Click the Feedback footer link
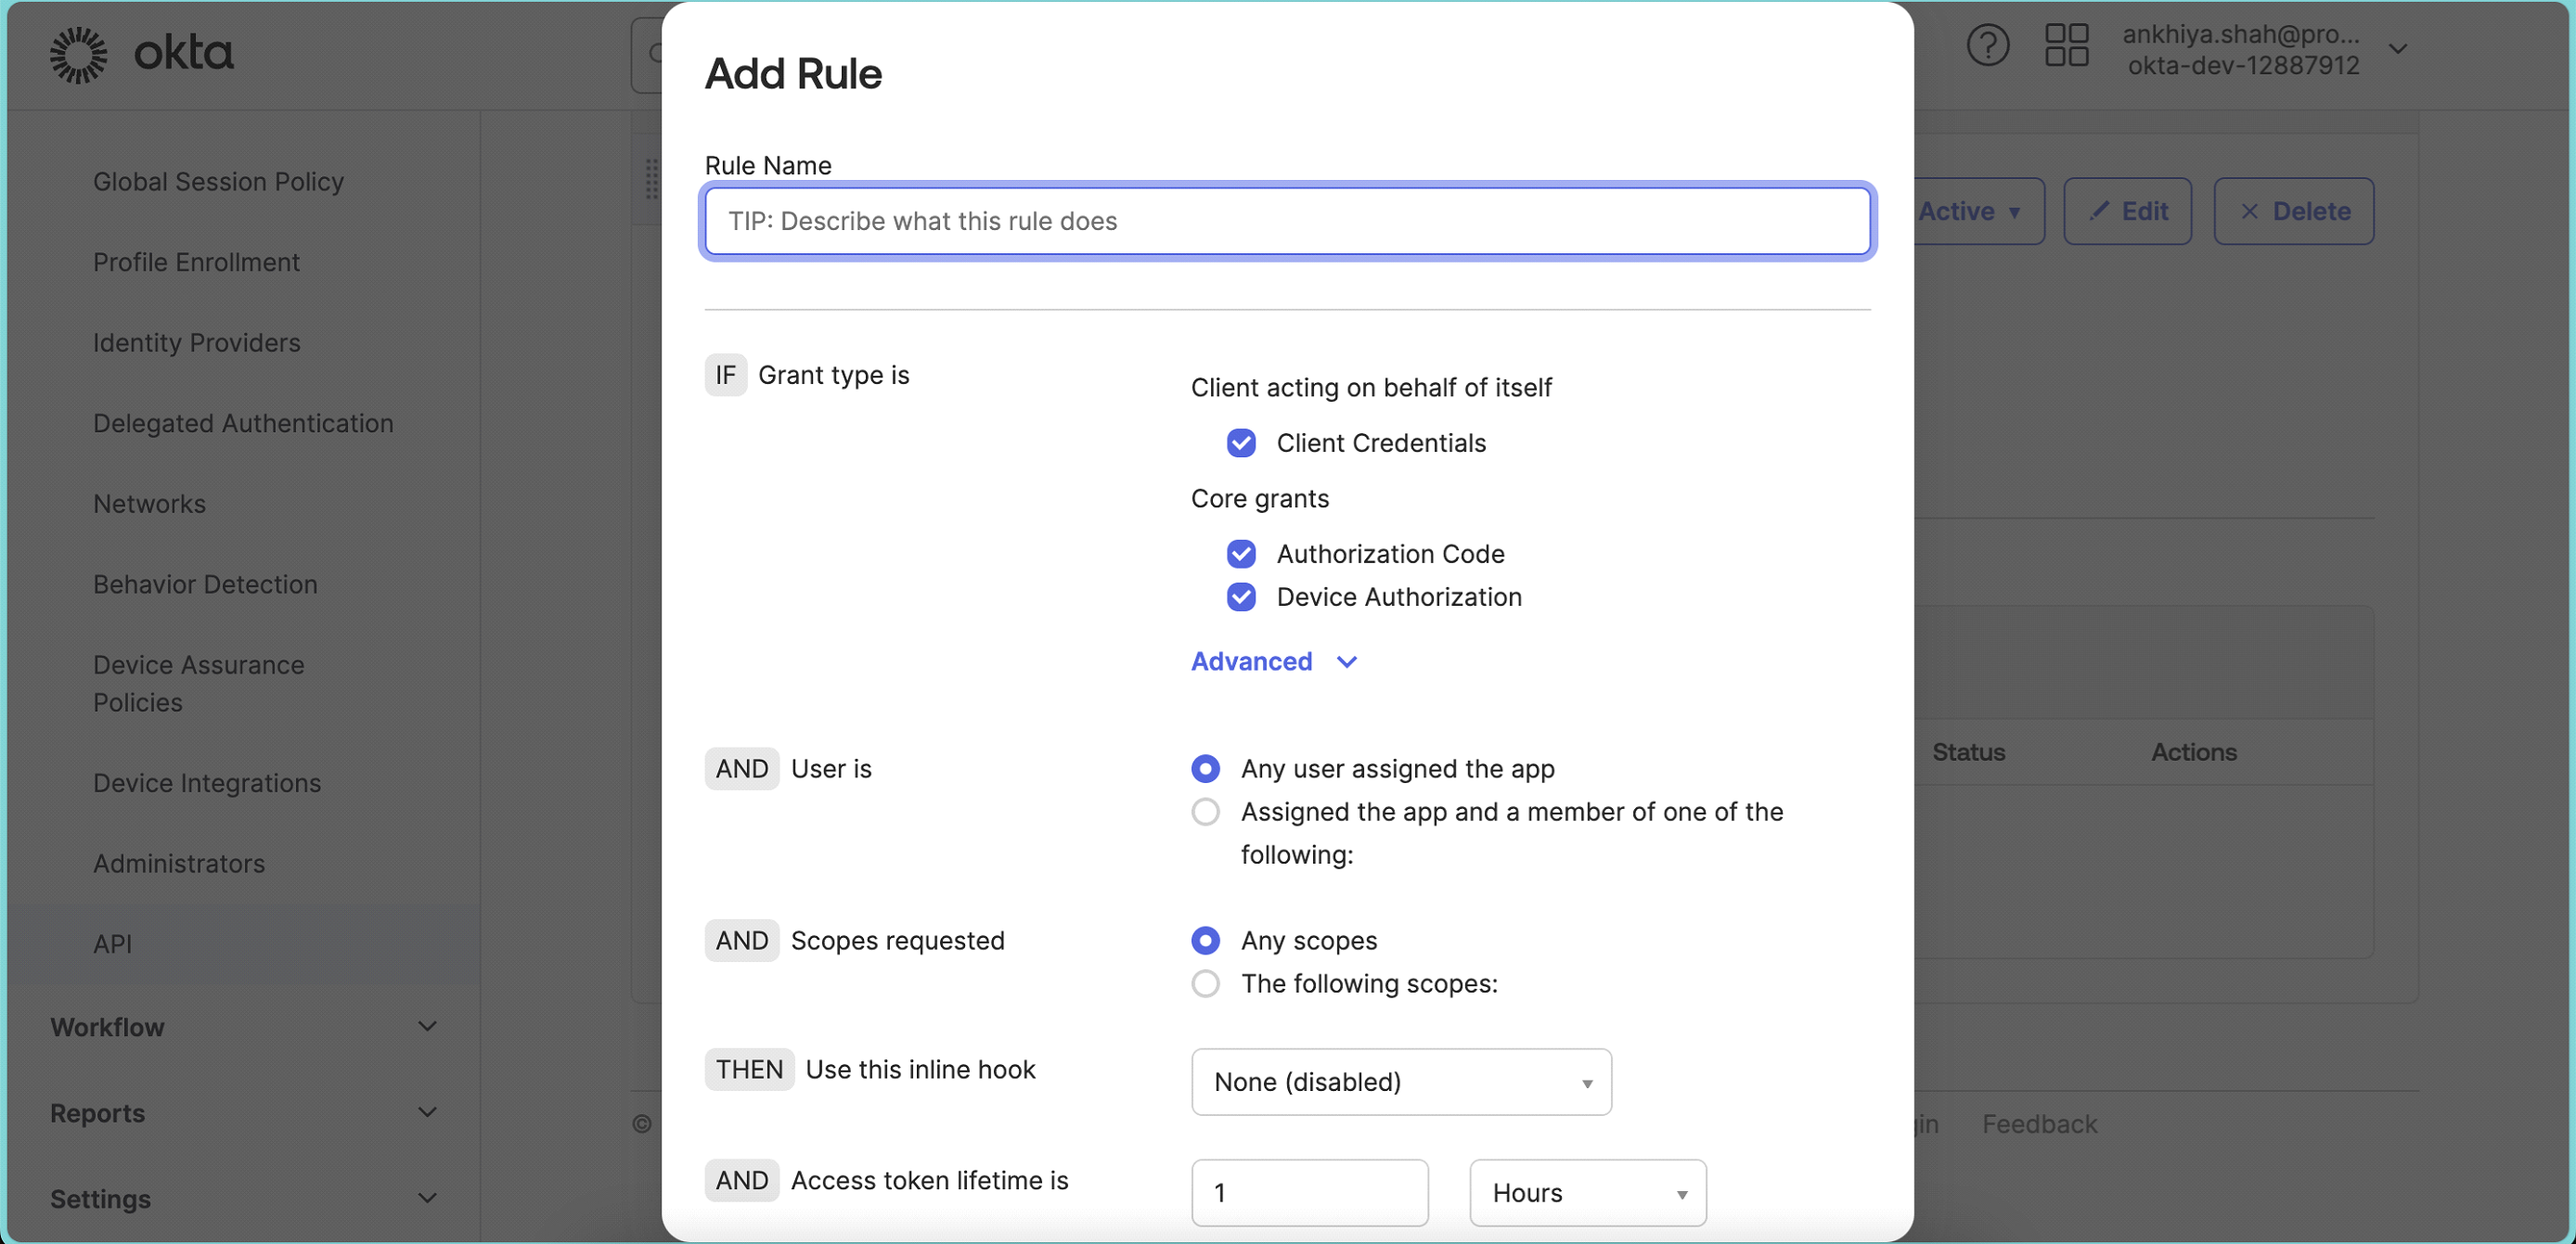Screen dimensions: 2576x1244 click(x=2039, y=1124)
